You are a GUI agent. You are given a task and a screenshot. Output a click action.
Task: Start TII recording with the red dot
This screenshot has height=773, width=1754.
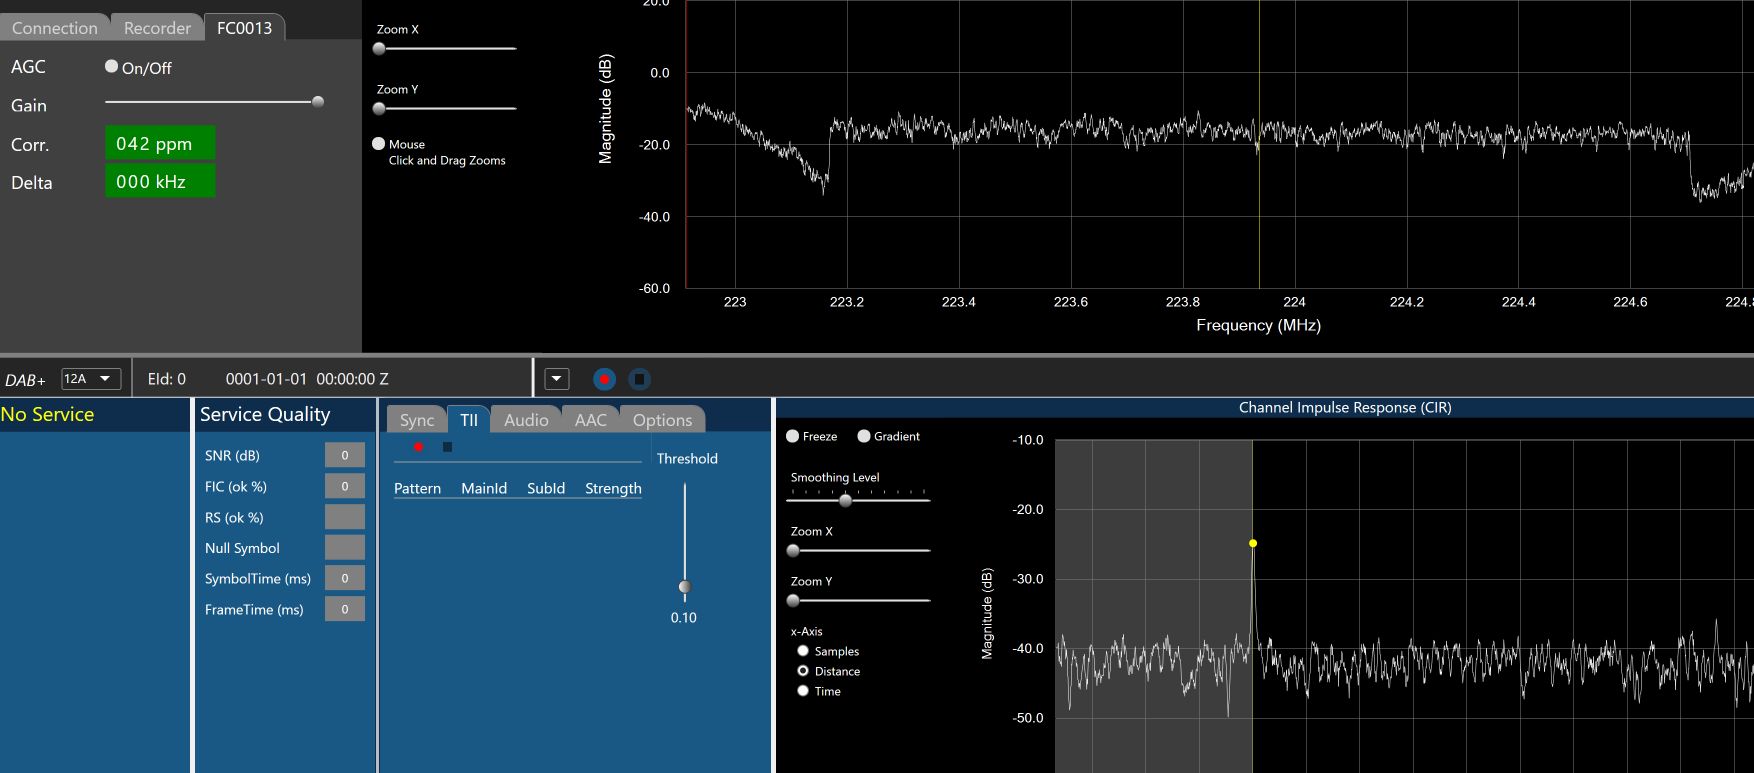click(x=418, y=447)
